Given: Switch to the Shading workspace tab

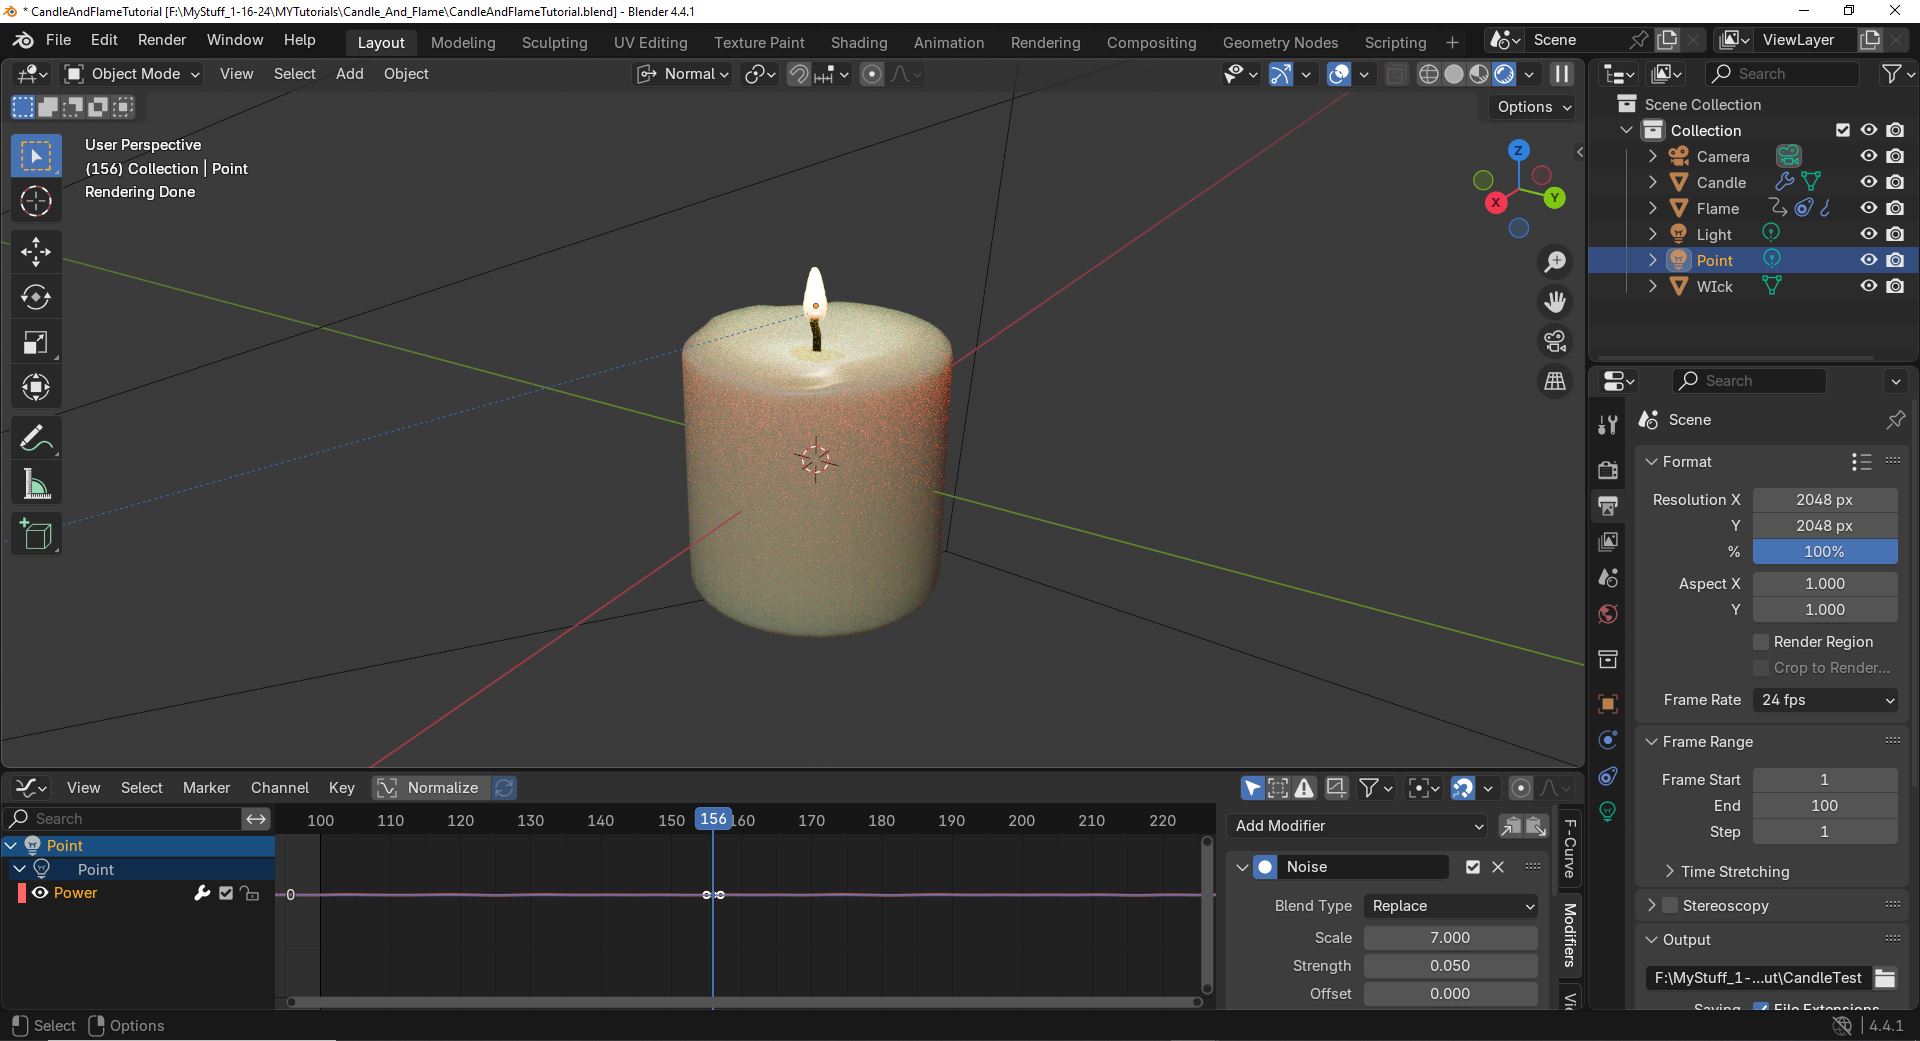Looking at the screenshot, I should pos(858,42).
